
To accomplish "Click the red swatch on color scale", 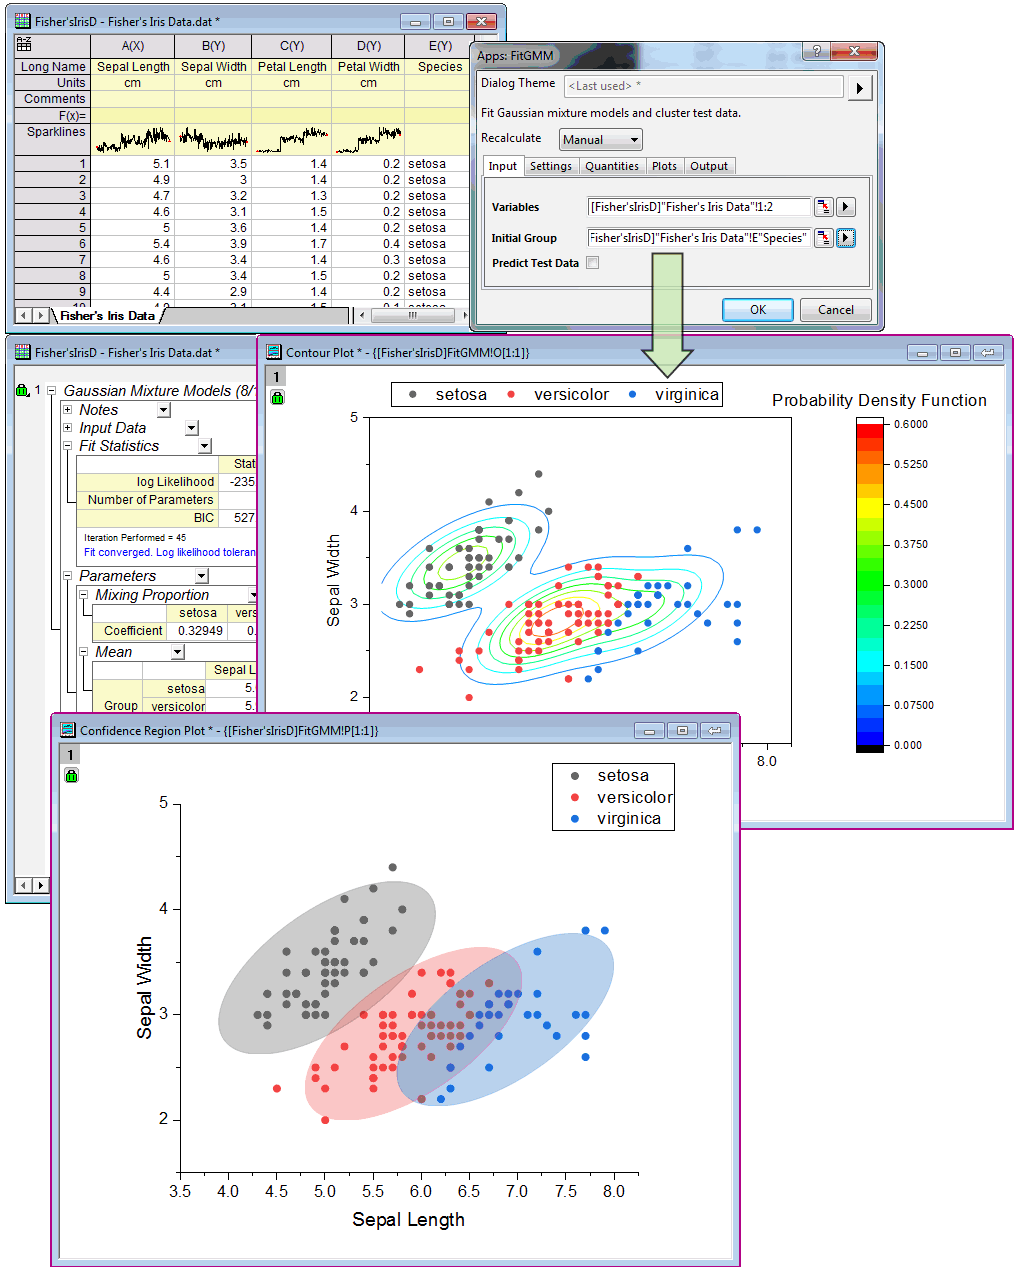I will pyautogui.click(x=870, y=431).
